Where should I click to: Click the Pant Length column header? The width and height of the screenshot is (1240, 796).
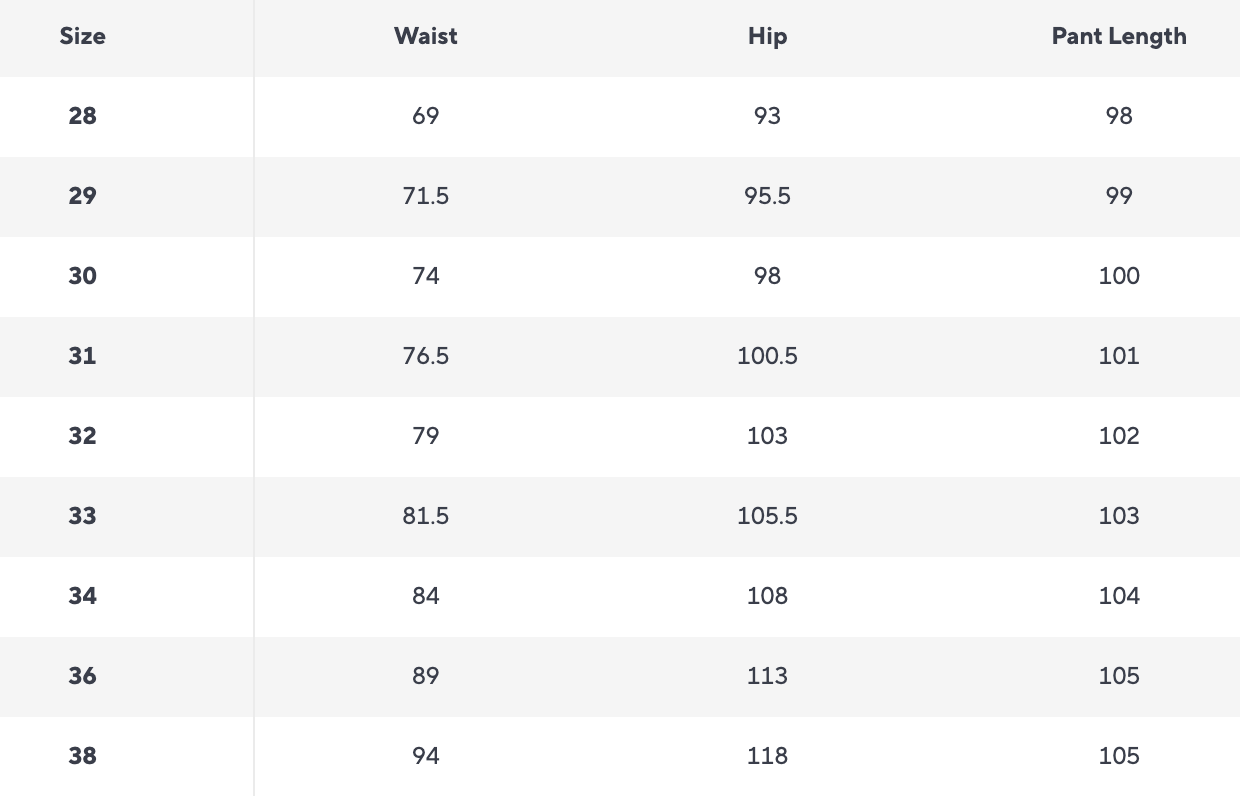pyautogui.click(x=1118, y=36)
